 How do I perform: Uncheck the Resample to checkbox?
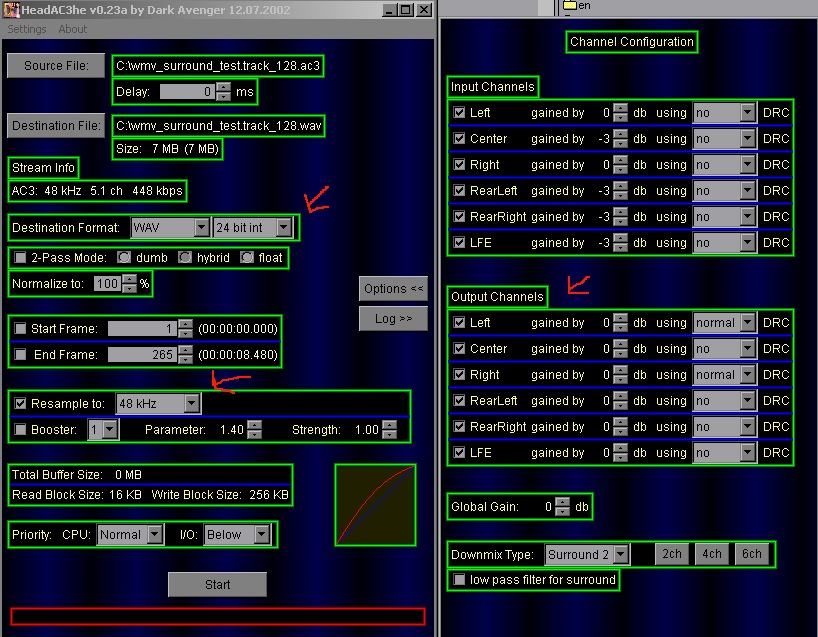(20, 404)
